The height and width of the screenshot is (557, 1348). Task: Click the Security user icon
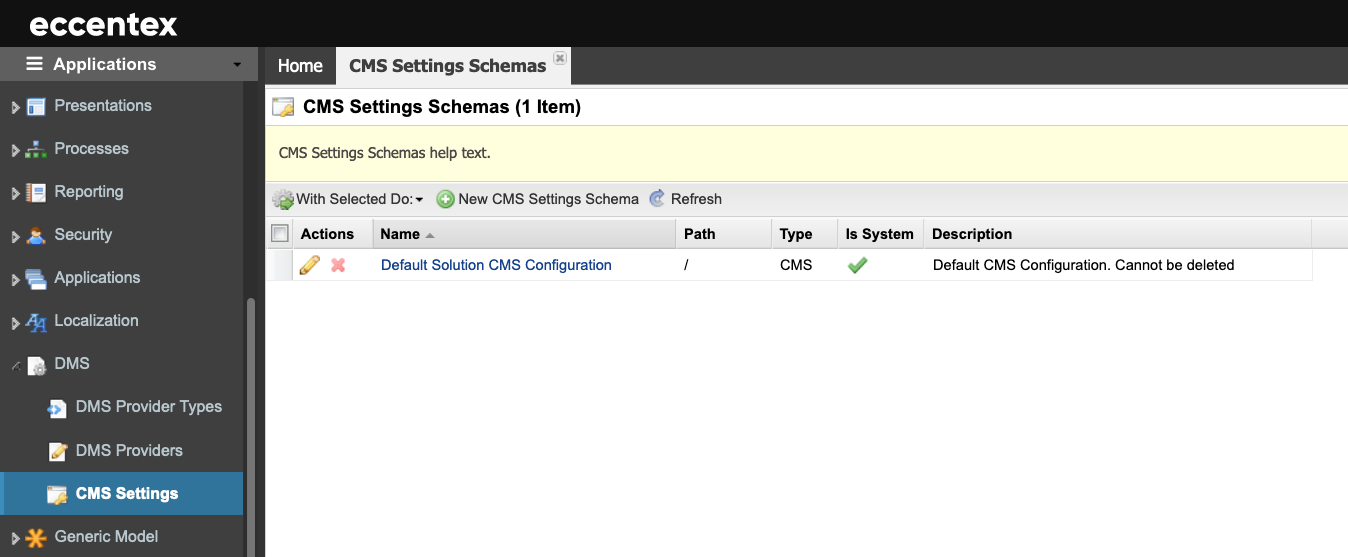coord(36,236)
